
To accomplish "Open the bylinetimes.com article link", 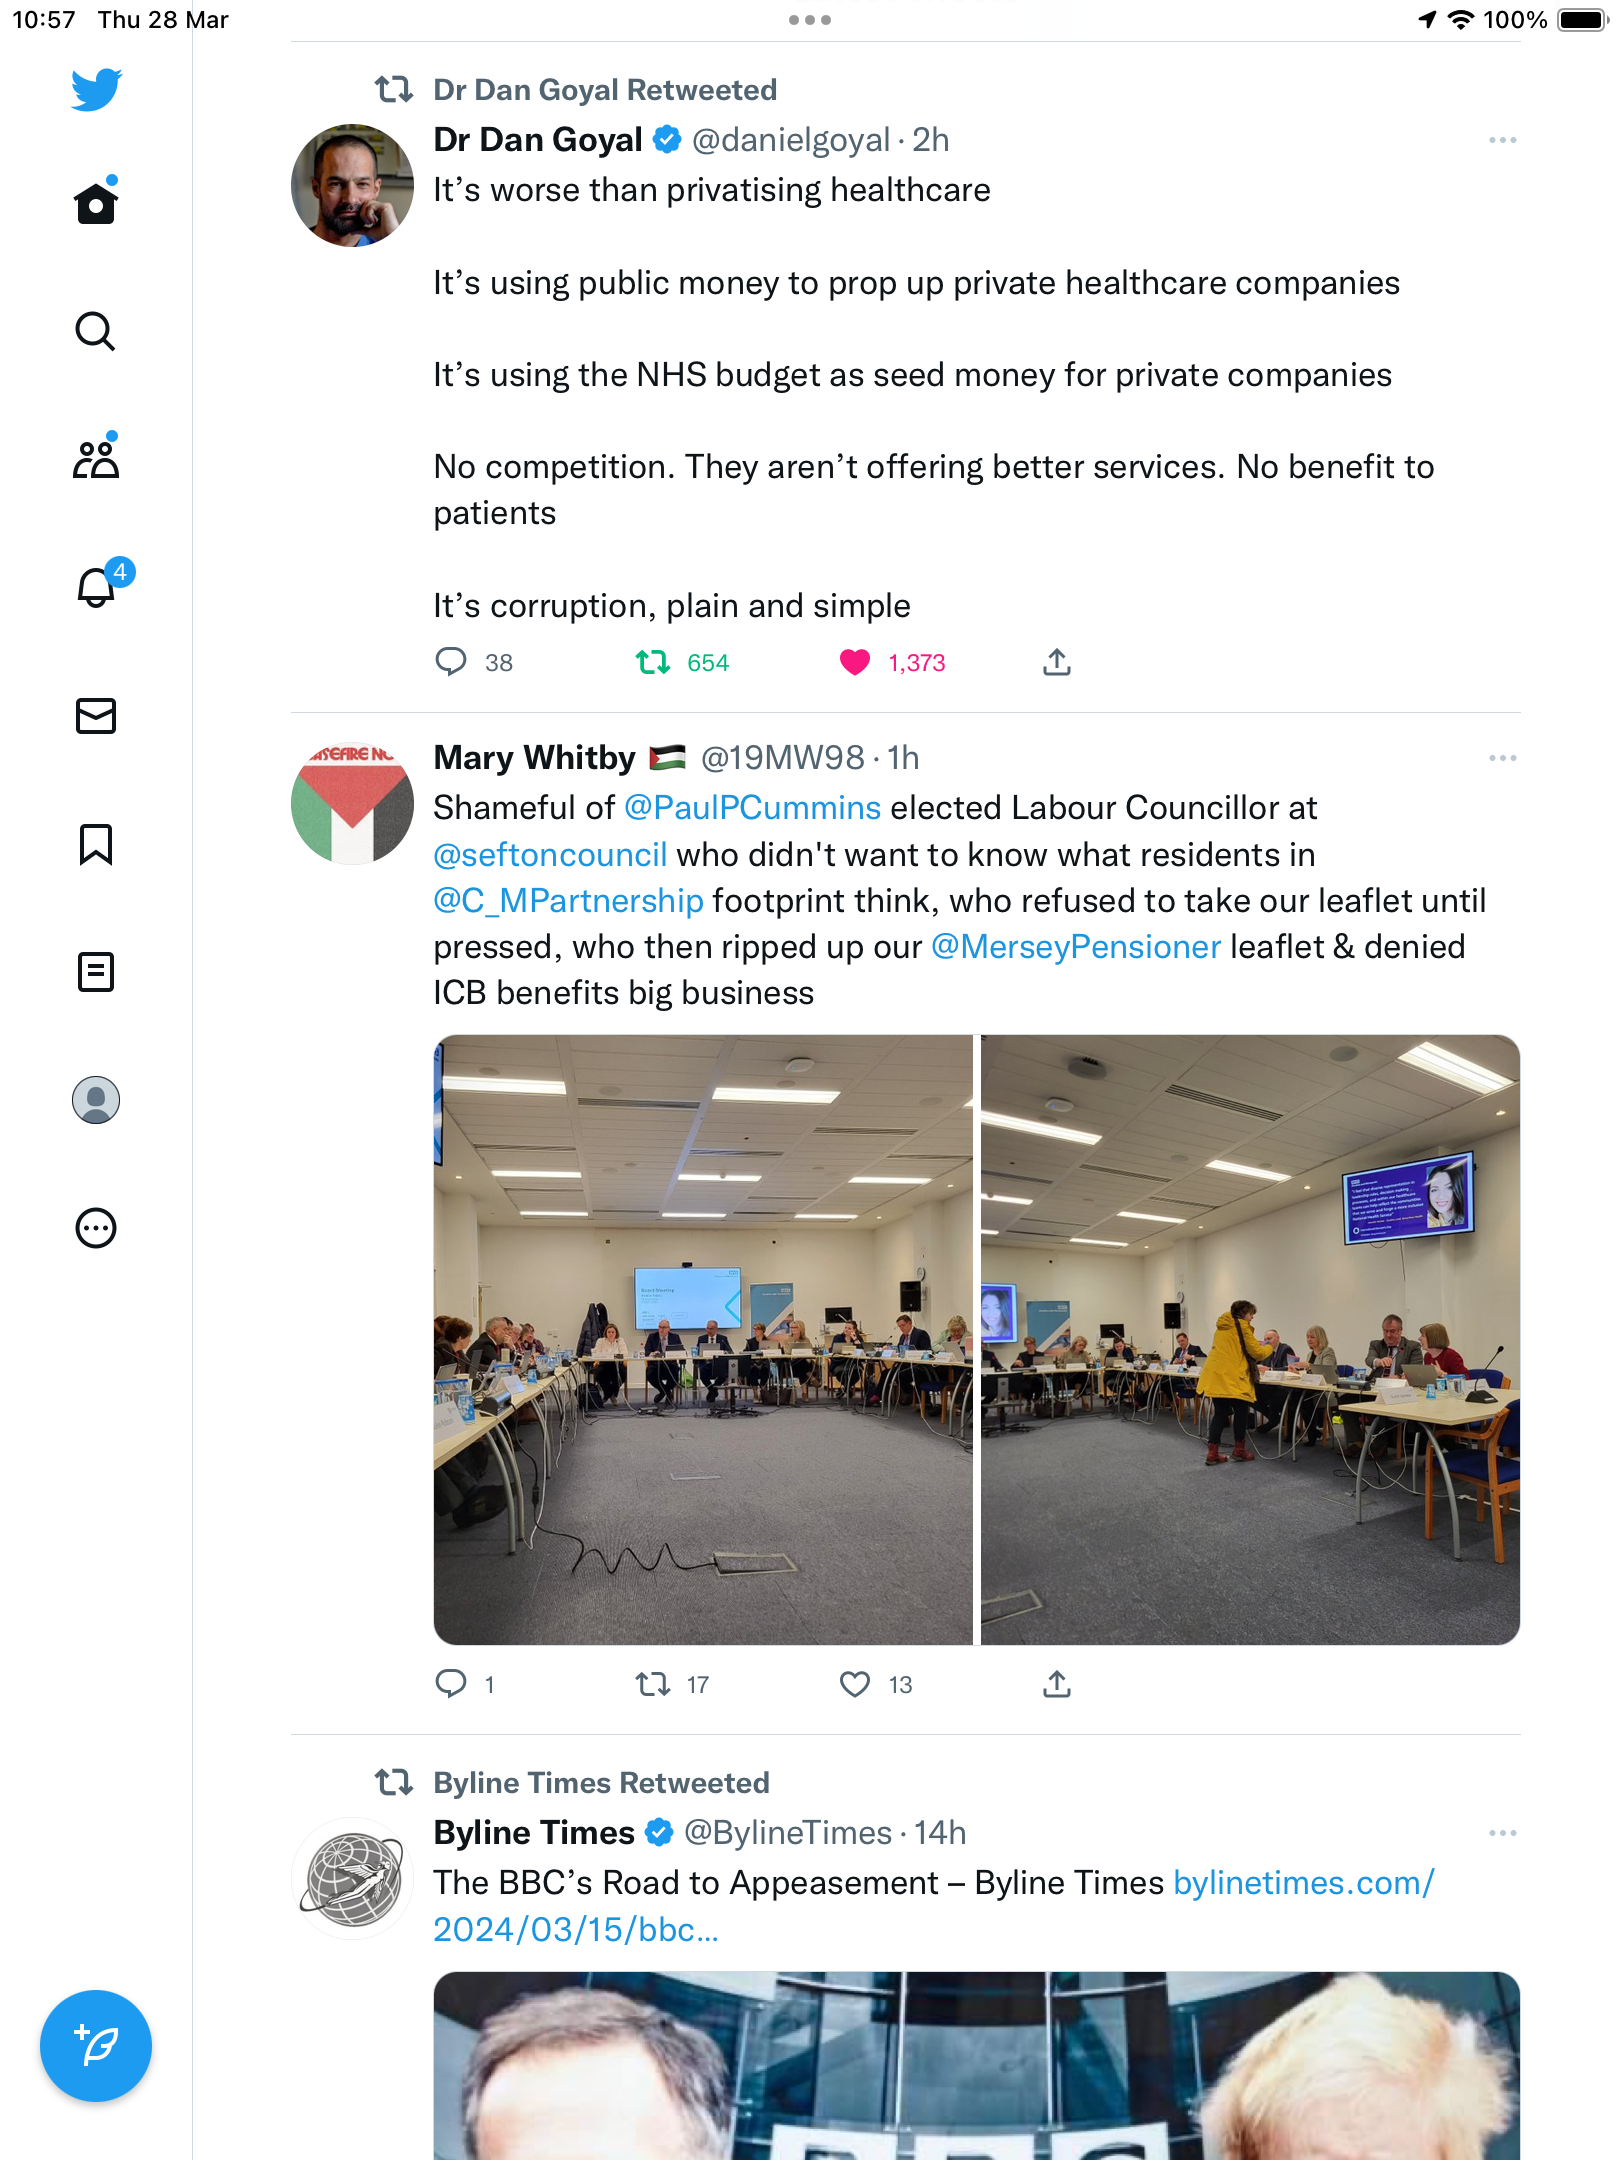I will pyautogui.click(x=934, y=1906).
